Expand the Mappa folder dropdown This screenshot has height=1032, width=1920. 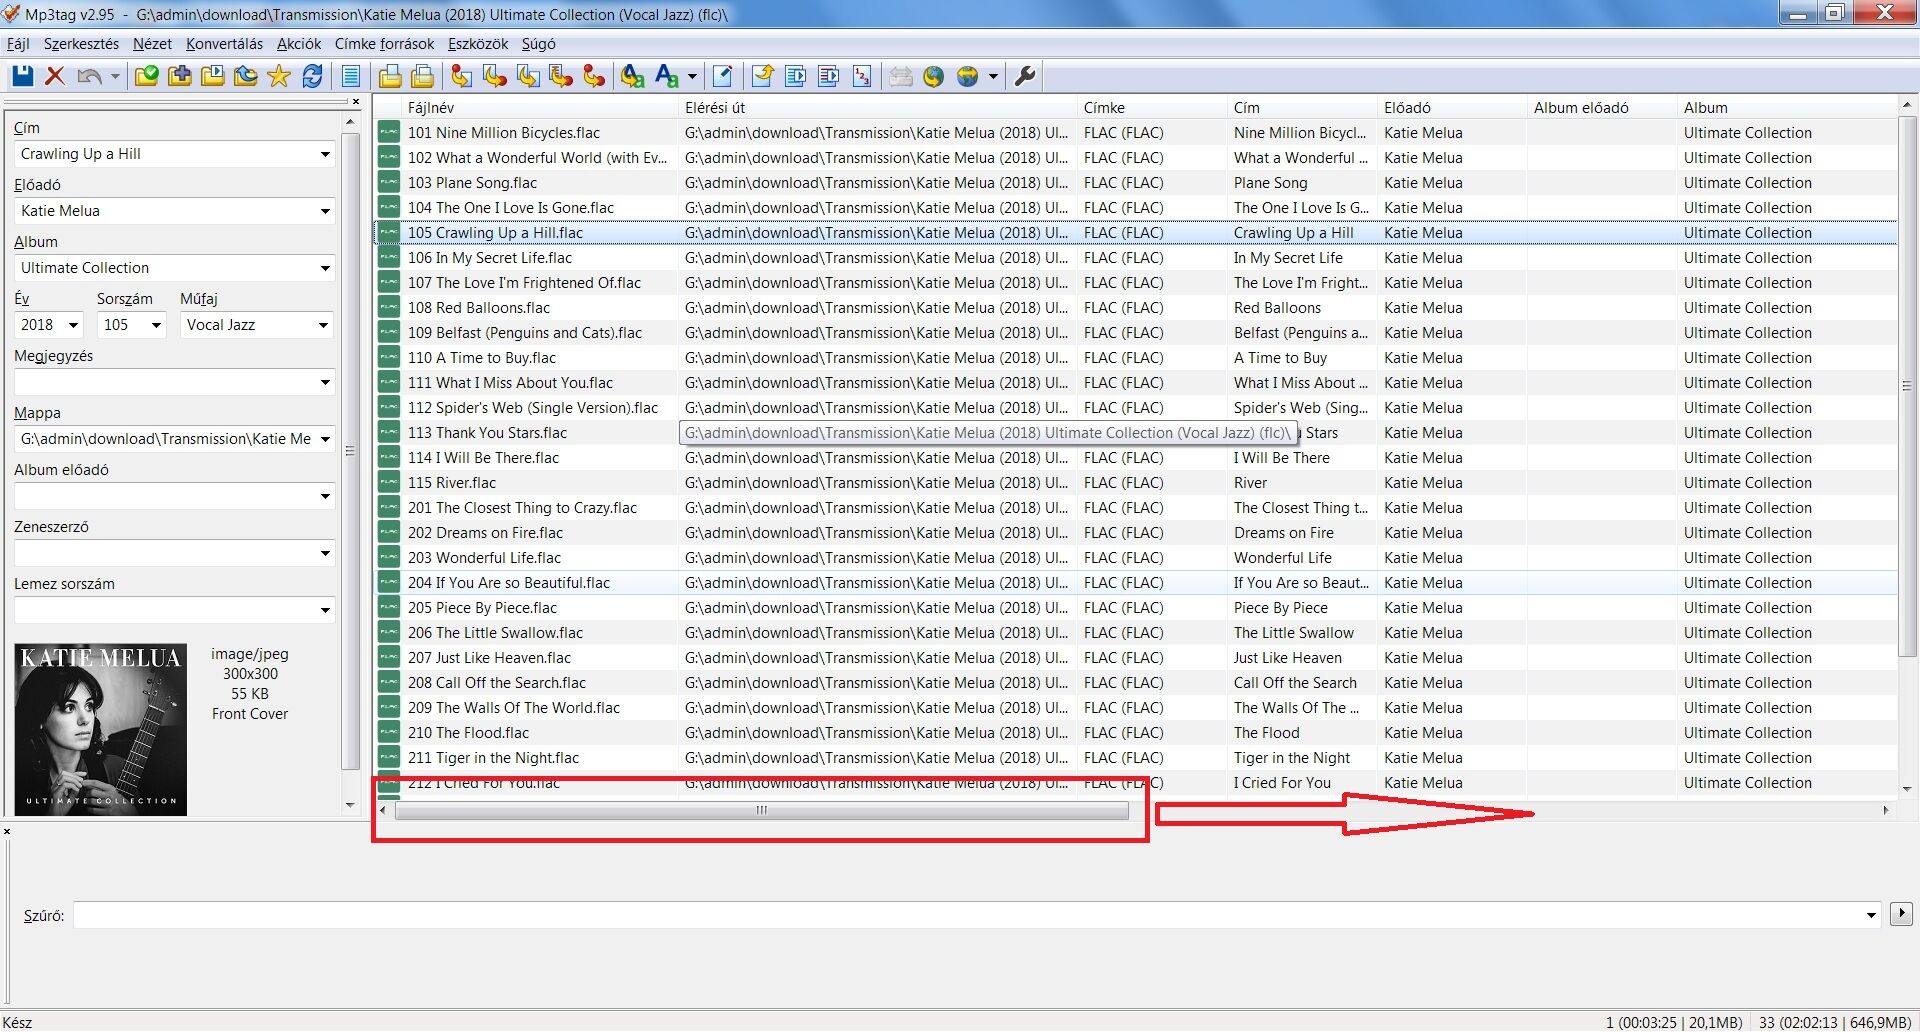325,439
